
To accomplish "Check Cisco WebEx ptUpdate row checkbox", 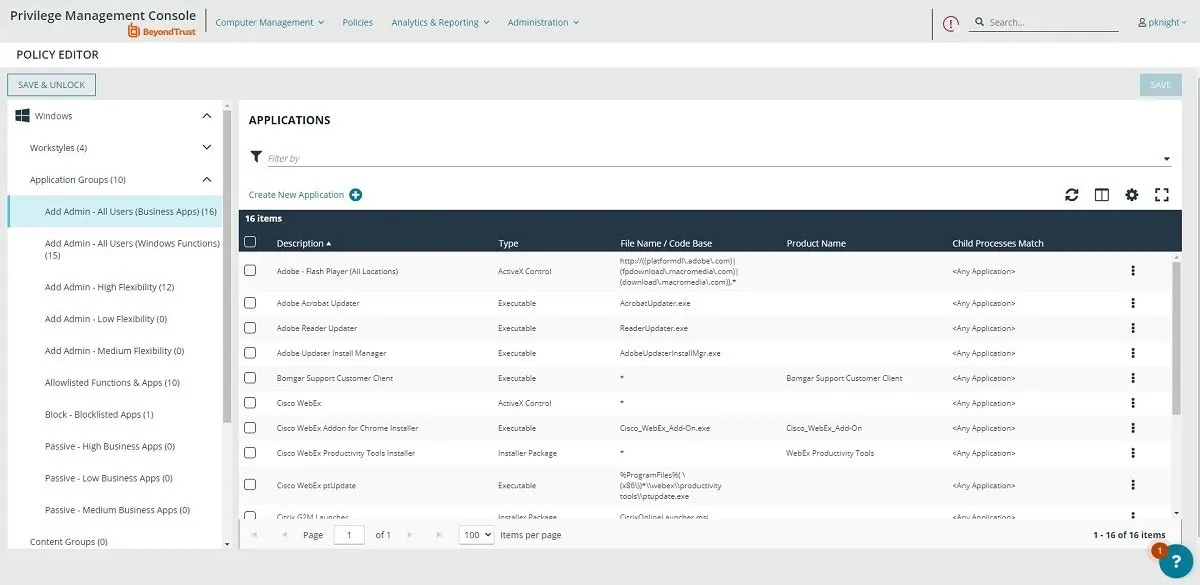I will 250,485.
